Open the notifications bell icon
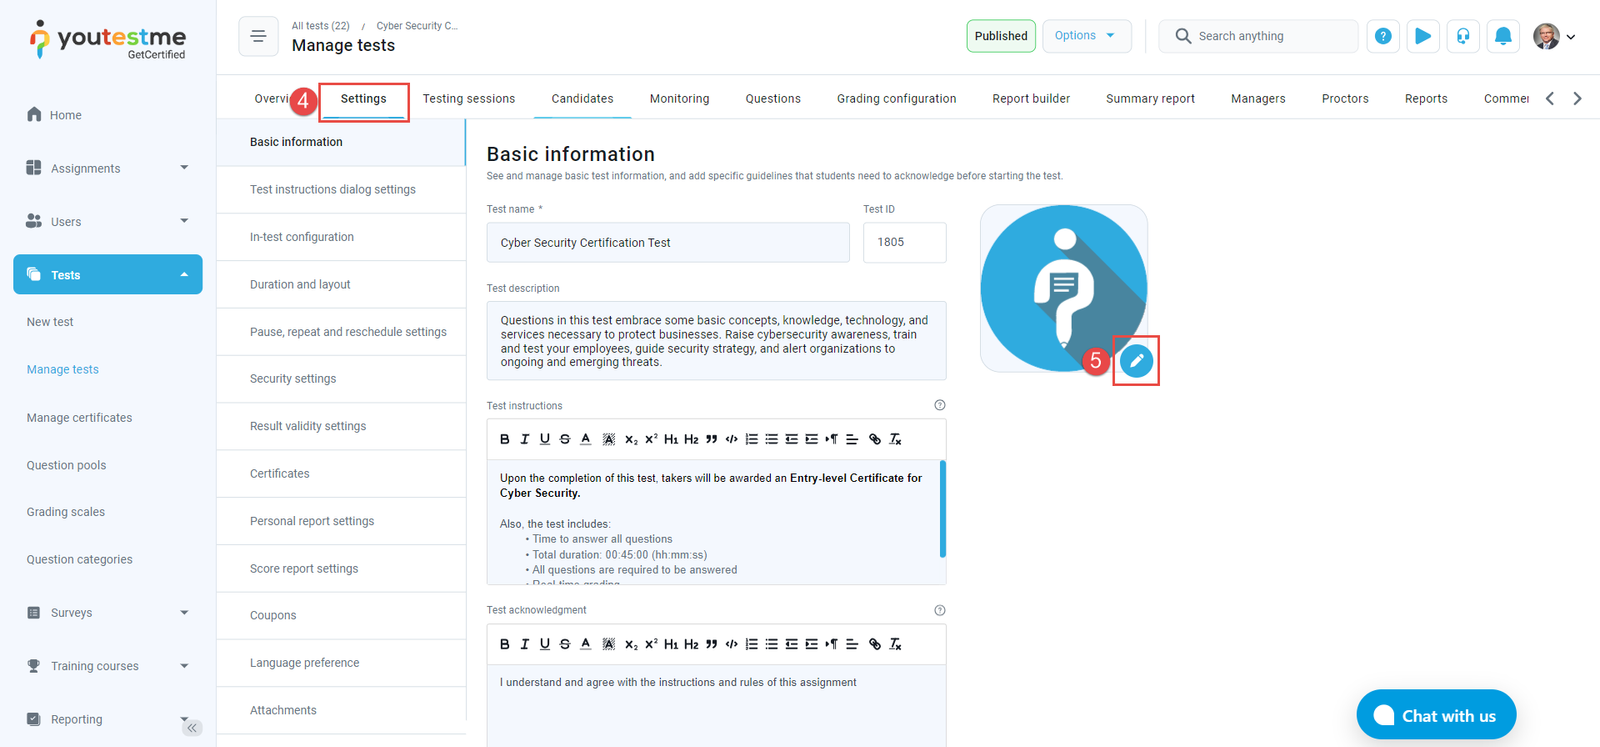Screen dimensions: 1600x747 (x=1502, y=36)
